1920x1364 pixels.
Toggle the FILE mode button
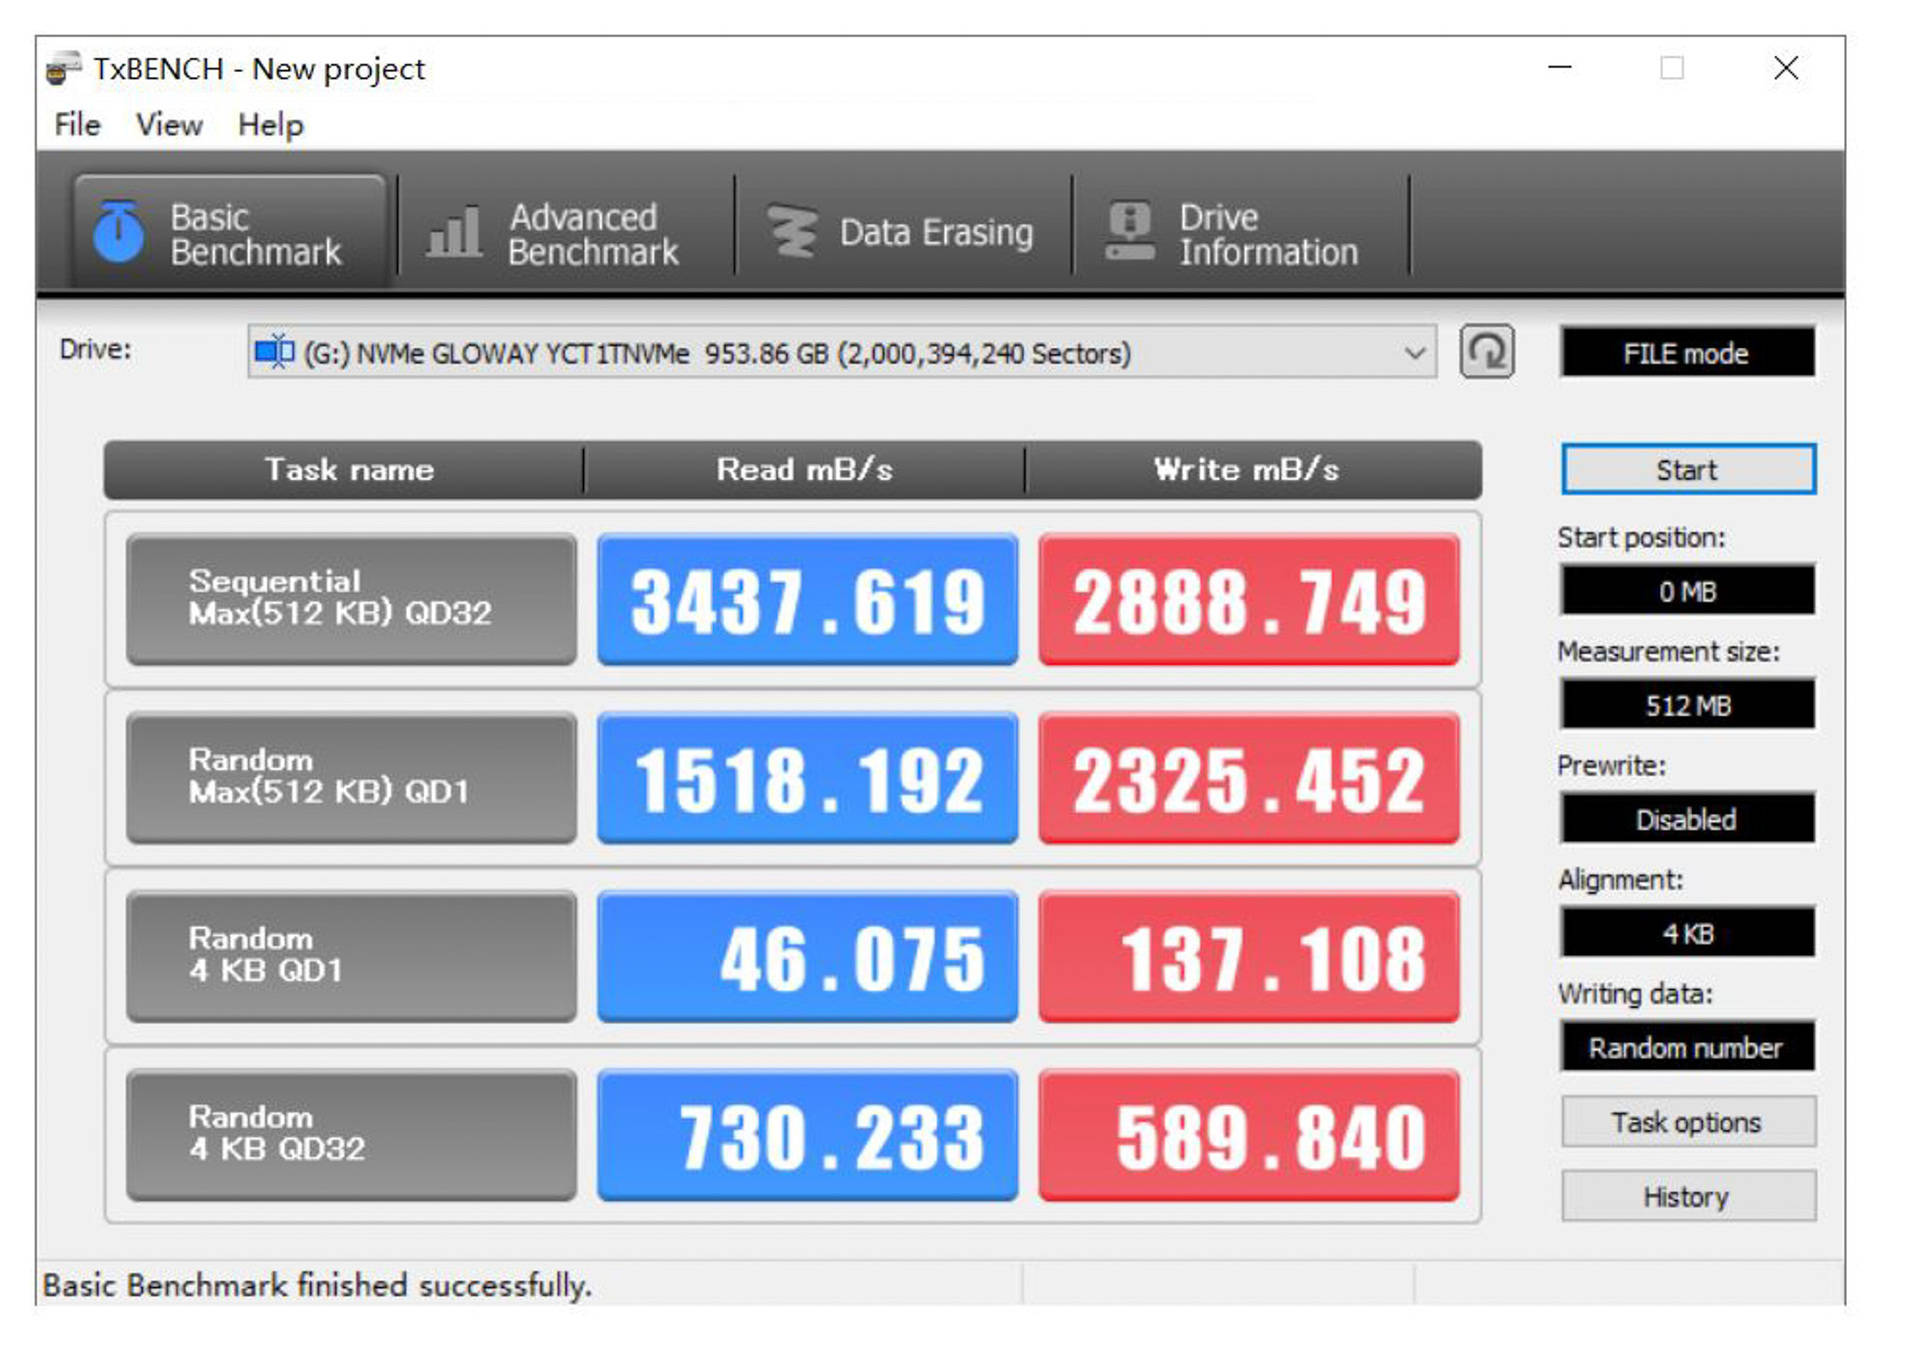pos(1687,353)
